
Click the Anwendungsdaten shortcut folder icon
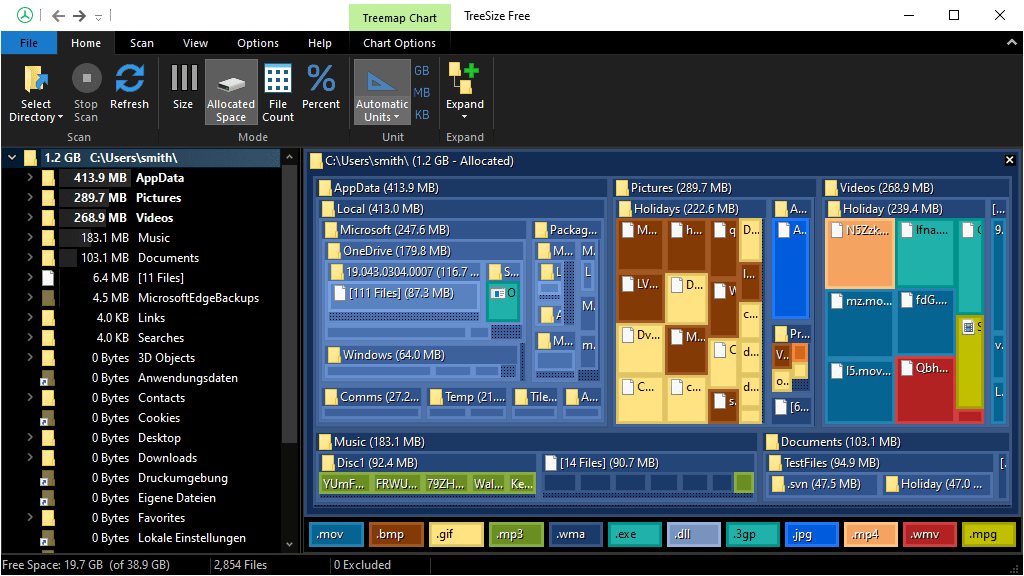(x=48, y=378)
